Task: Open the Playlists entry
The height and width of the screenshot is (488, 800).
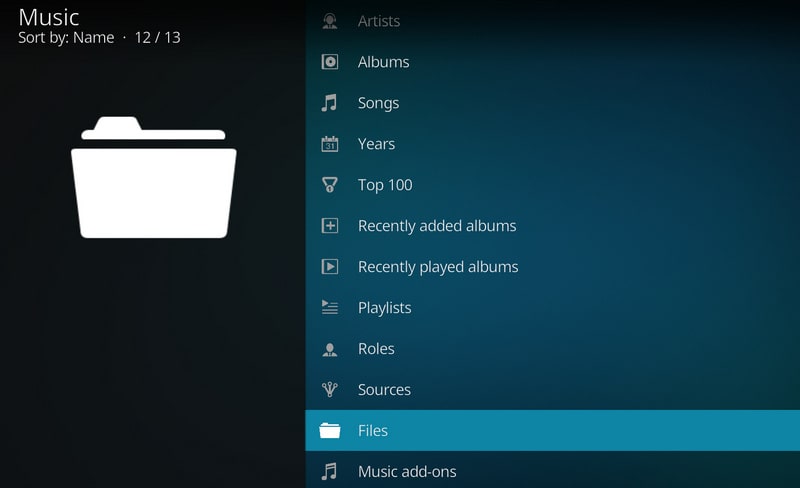Action: 553,308
